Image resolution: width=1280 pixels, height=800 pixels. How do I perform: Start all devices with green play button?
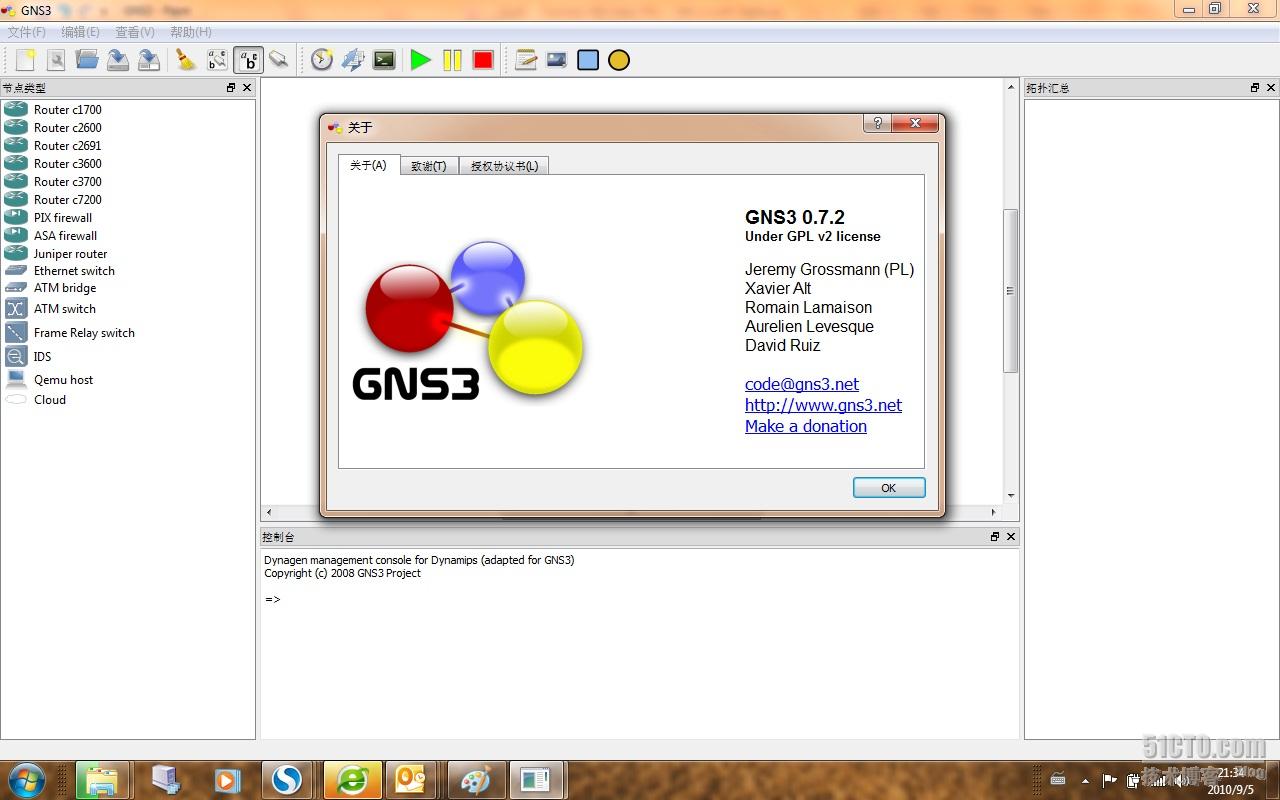(x=421, y=60)
